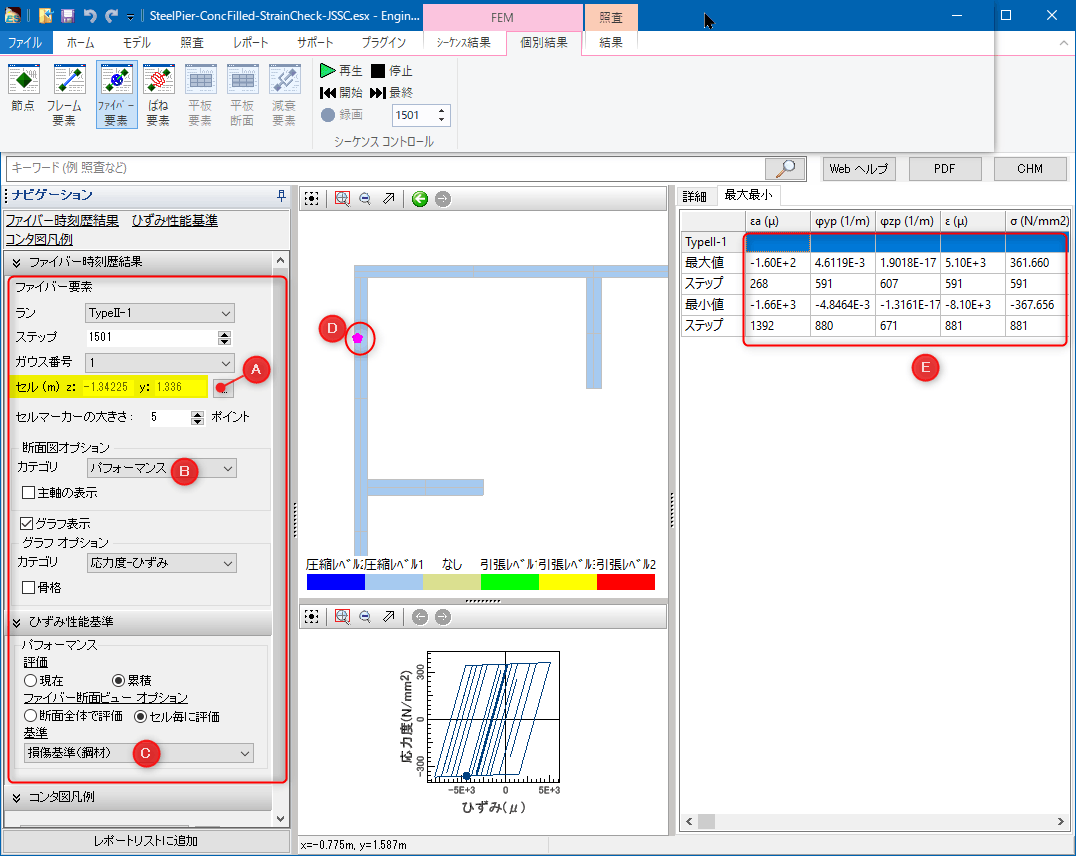This screenshot has height=856, width=1076.
Task: Click the keyword search magnifier button
Action: click(x=785, y=168)
